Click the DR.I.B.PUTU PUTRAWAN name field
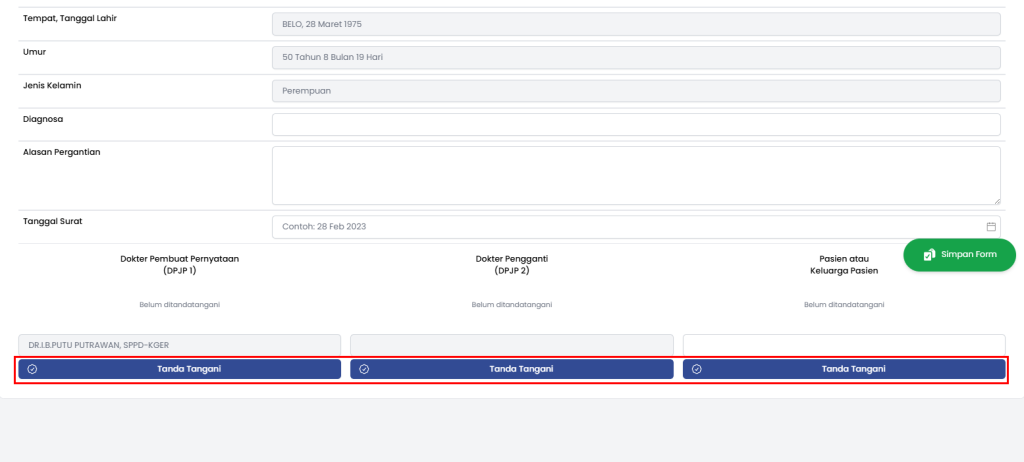Viewport: 1024px width, 462px height. [x=179, y=345]
